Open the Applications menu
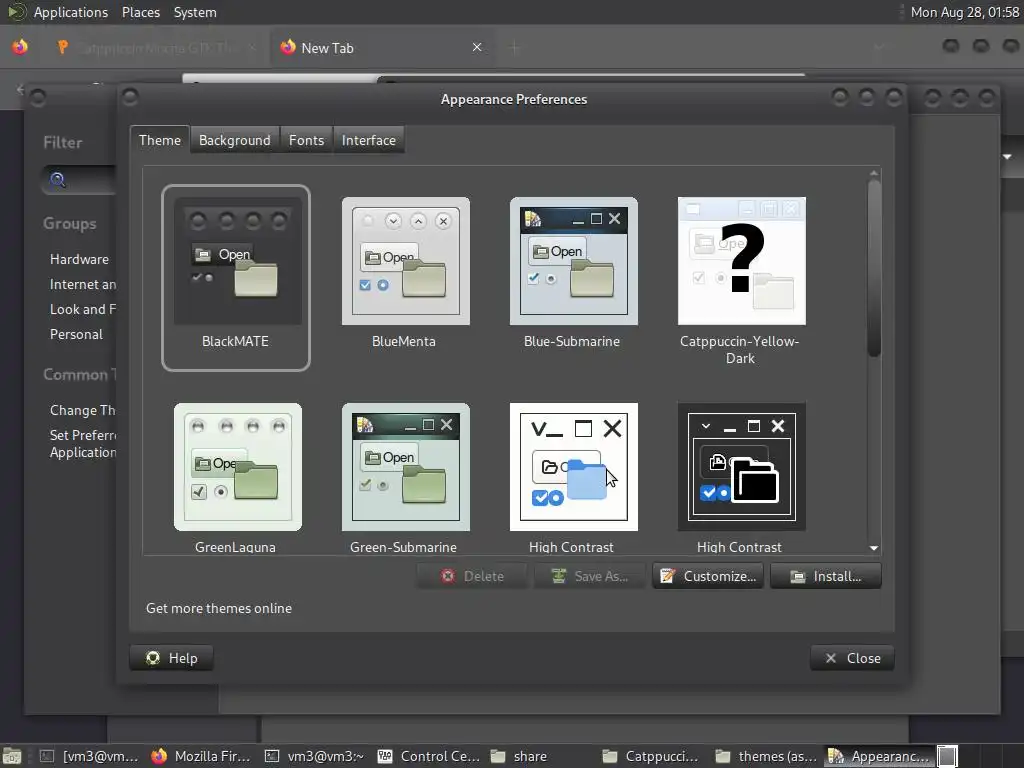The image size is (1024, 768). click(x=71, y=12)
